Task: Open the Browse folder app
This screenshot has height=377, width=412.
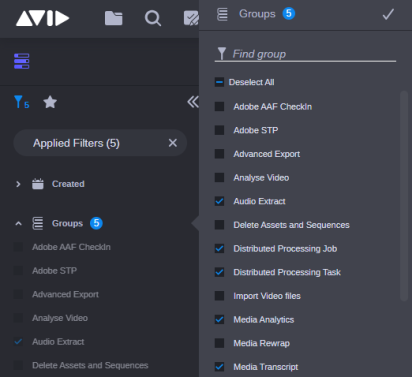Action: [x=114, y=18]
